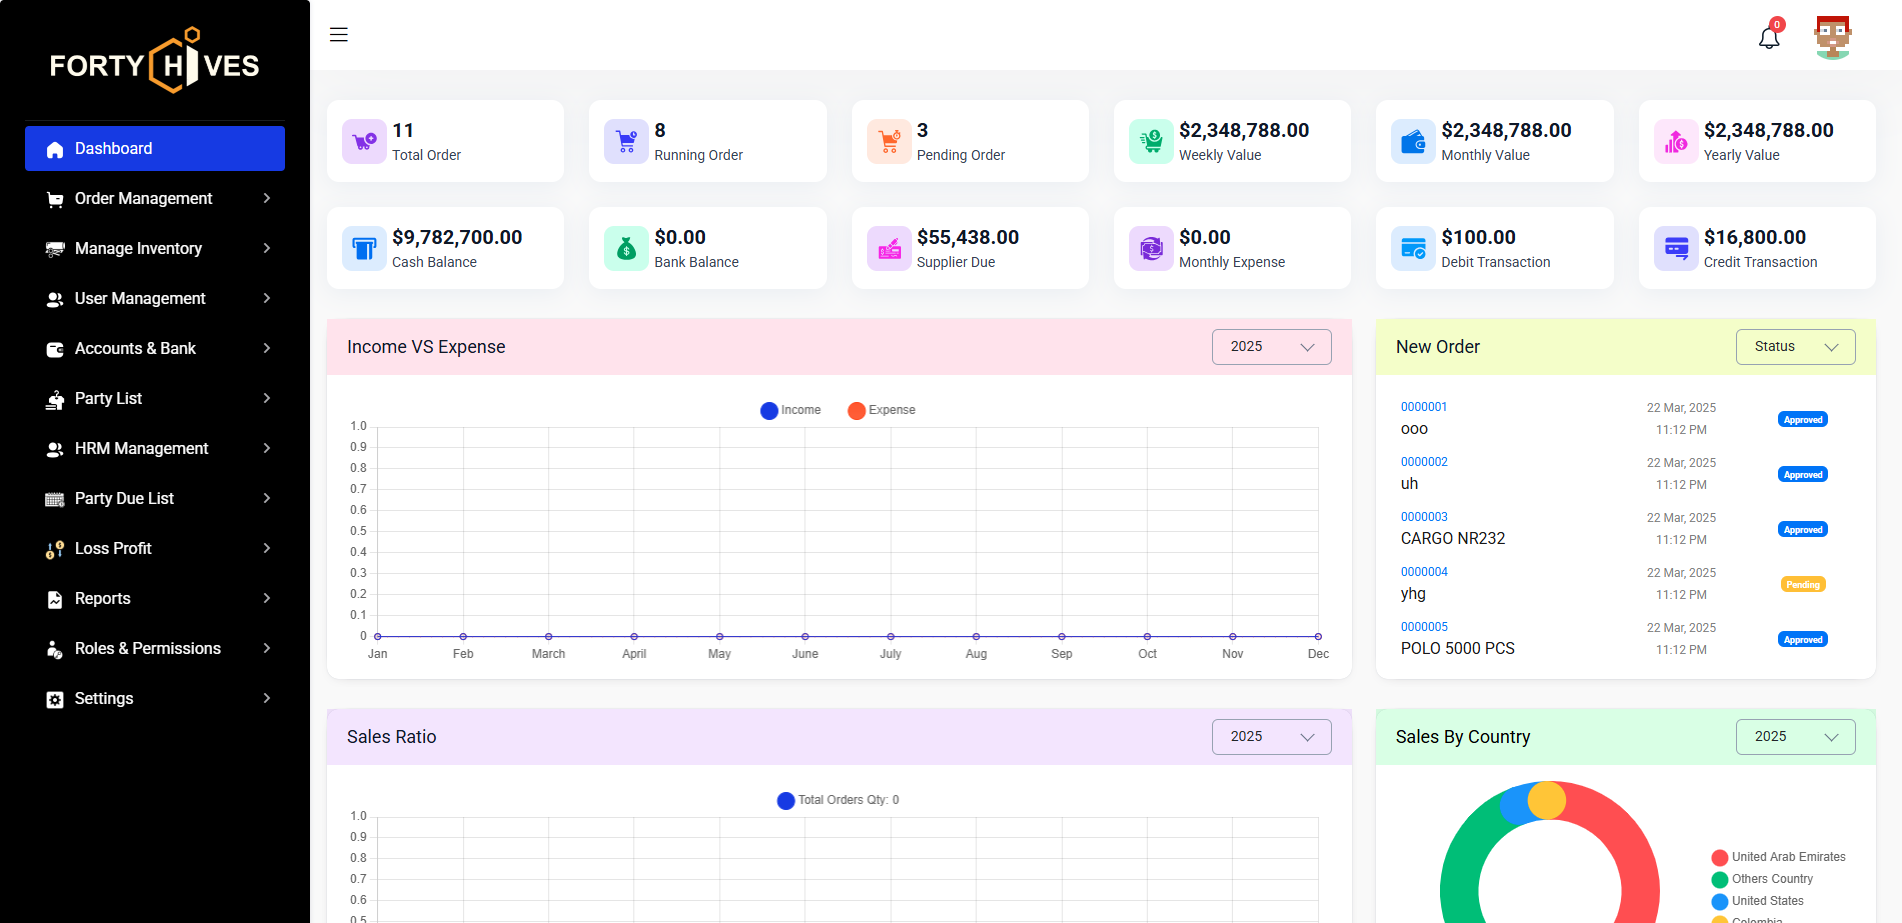Open the Accounts & Bank menu
This screenshot has width=1902, height=923.
[155, 348]
